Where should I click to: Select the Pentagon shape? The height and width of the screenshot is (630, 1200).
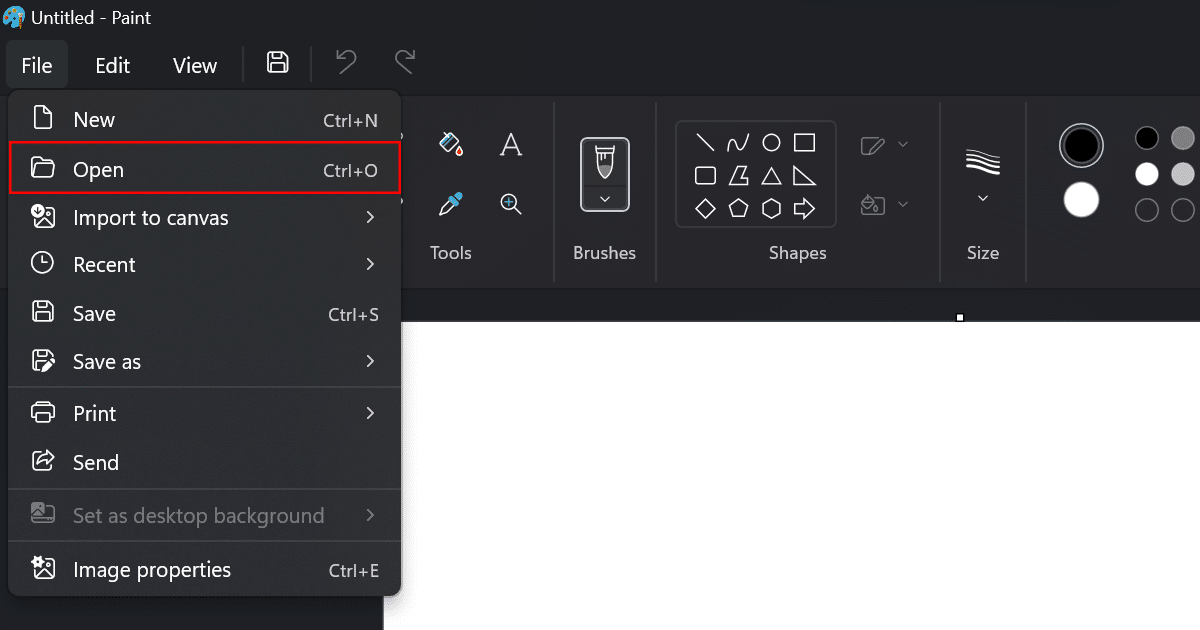point(738,208)
